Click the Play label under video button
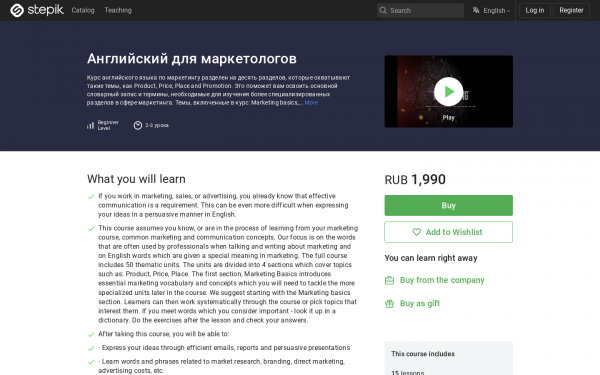The width and height of the screenshot is (600, 375). (448, 117)
